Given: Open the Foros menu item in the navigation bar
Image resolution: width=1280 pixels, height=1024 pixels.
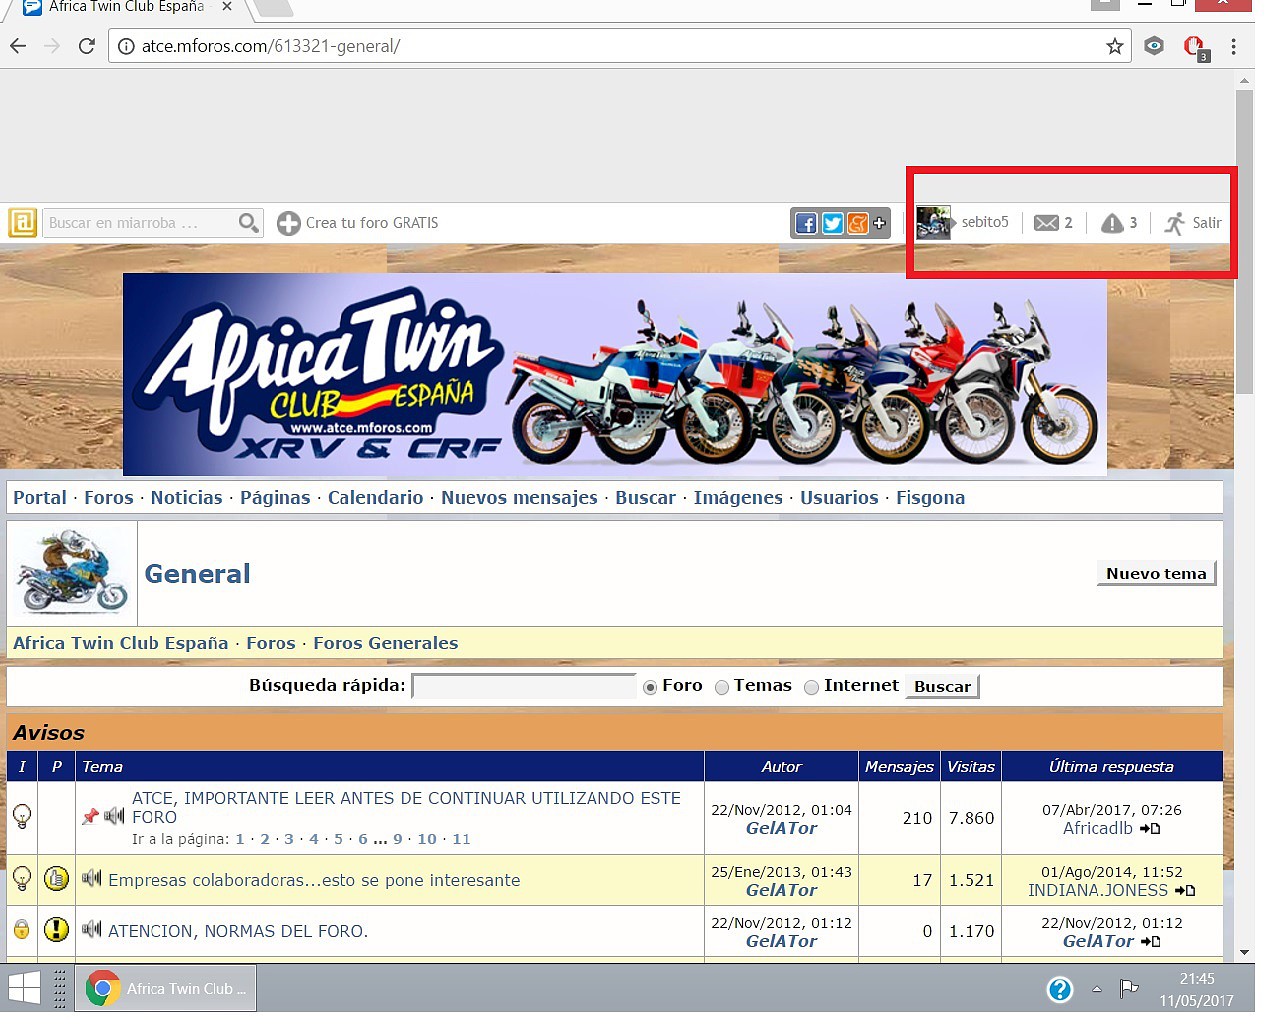Looking at the screenshot, I should click(109, 498).
